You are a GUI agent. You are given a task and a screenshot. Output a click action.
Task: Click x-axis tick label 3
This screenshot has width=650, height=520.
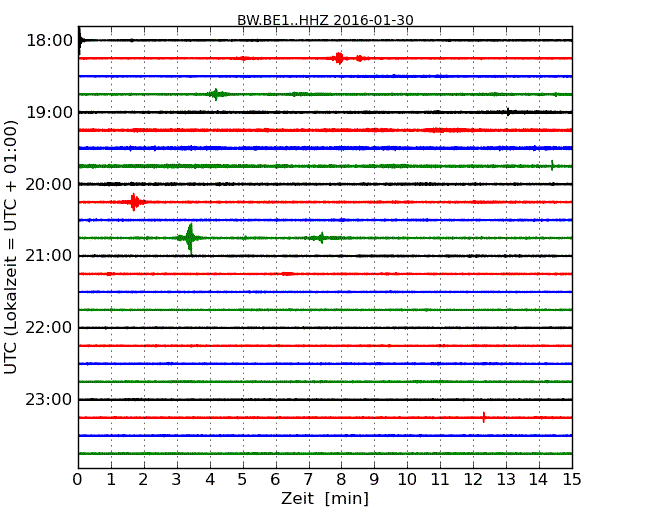click(x=176, y=480)
